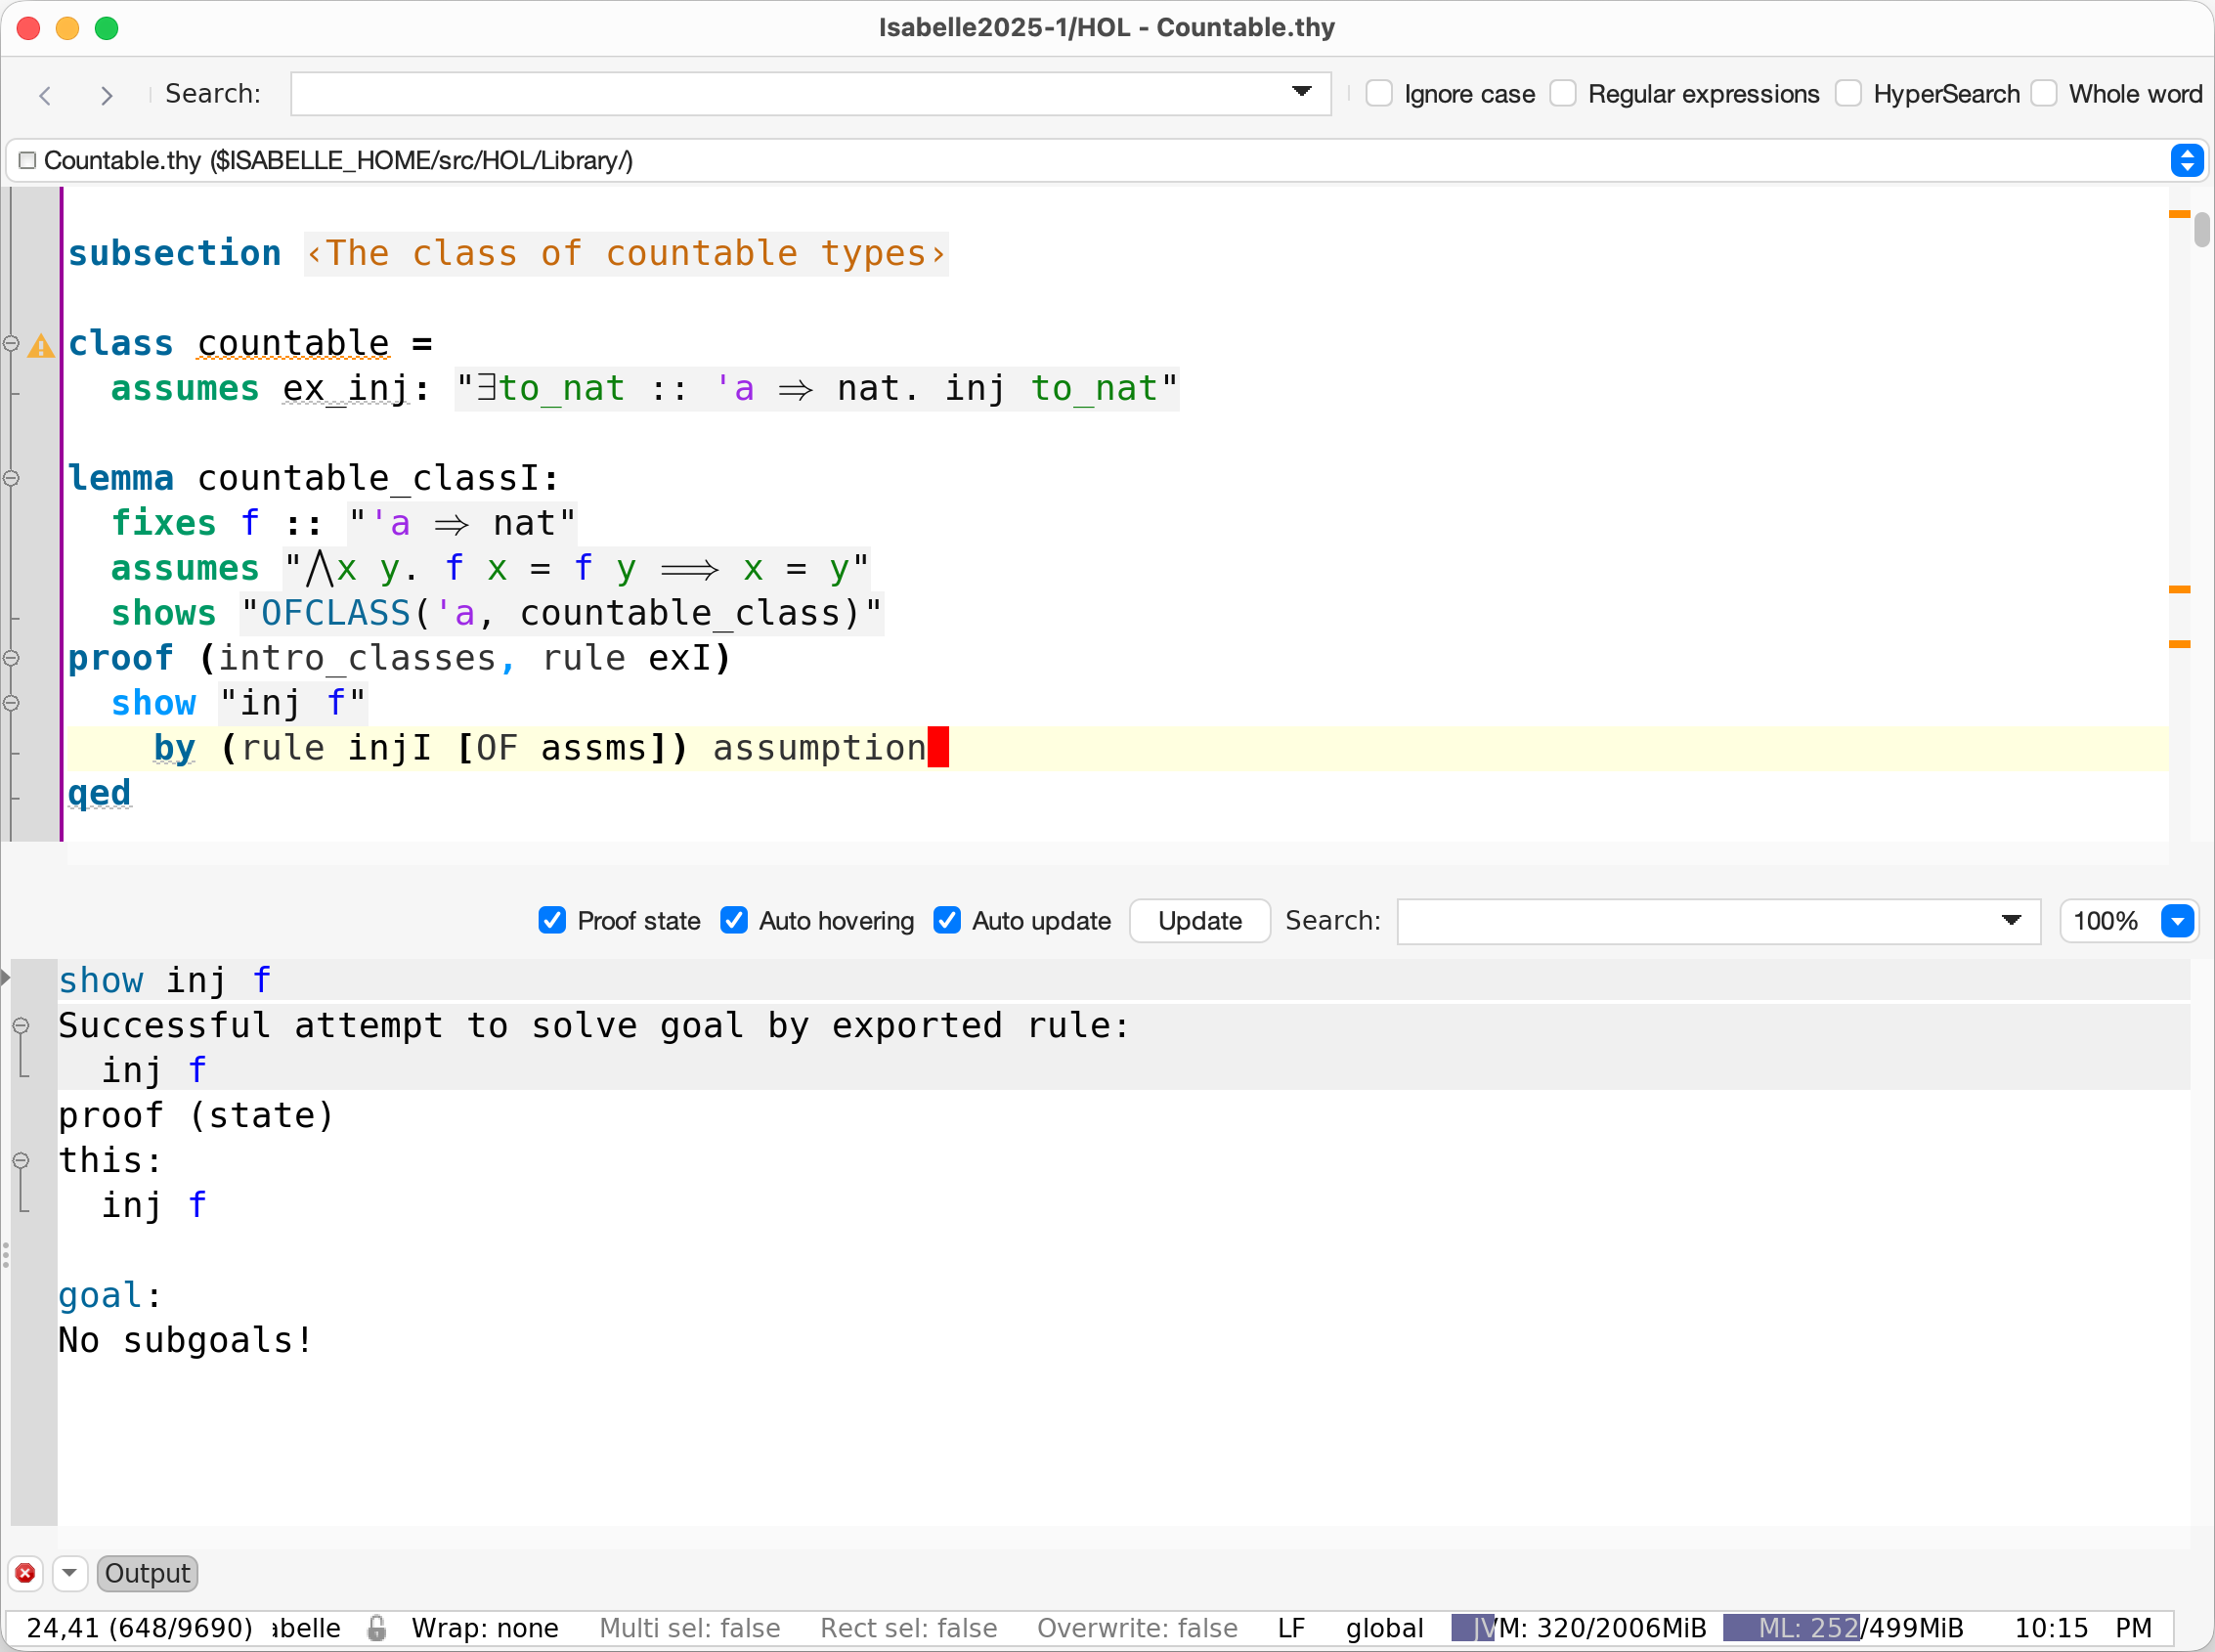Image resolution: width=2215 pixels, height=1652 pixels.
Task: Open the dockable panel menu arrow
Action: [69, 1574]
